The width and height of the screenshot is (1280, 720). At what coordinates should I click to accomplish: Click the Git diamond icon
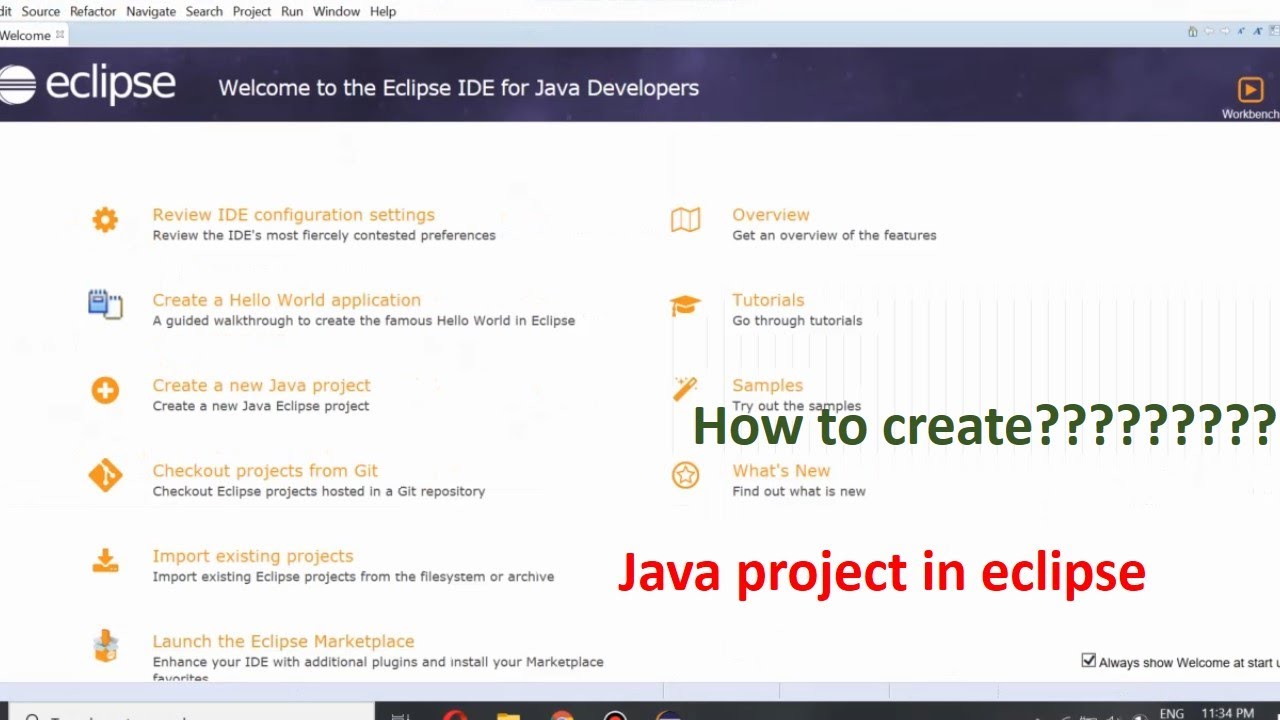105,475
